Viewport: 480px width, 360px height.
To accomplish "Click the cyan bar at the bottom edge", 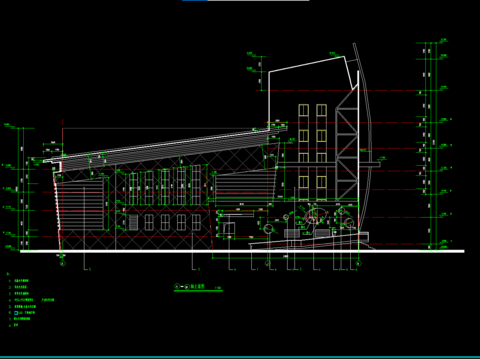I will coord(240,358).
